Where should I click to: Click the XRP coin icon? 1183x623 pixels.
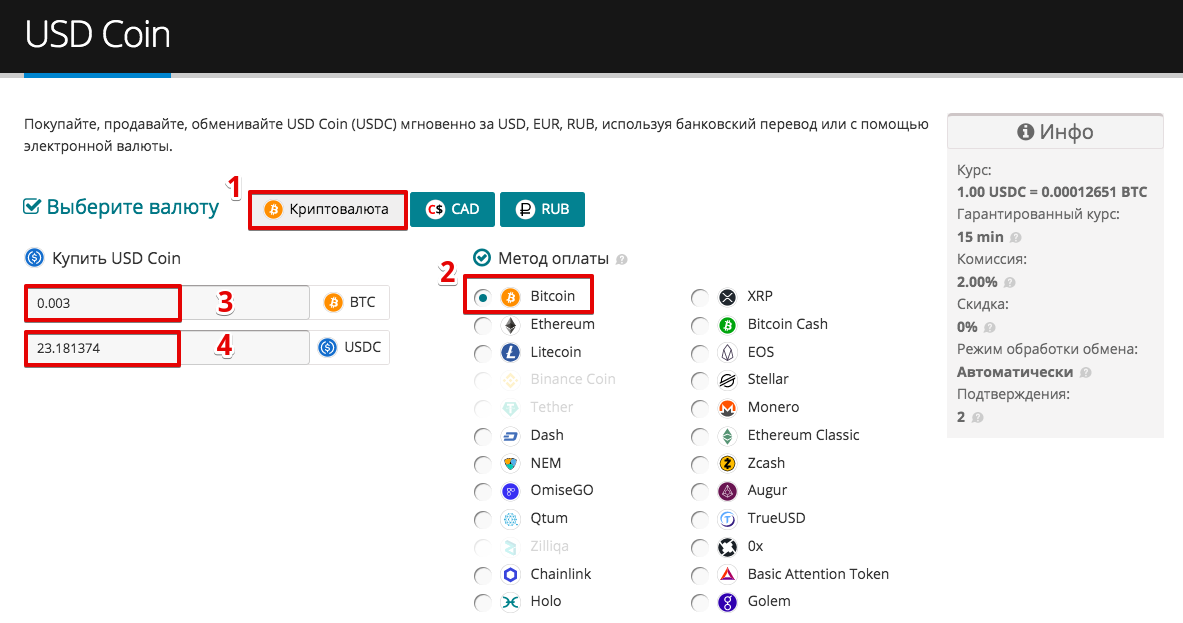click(727, 297)
